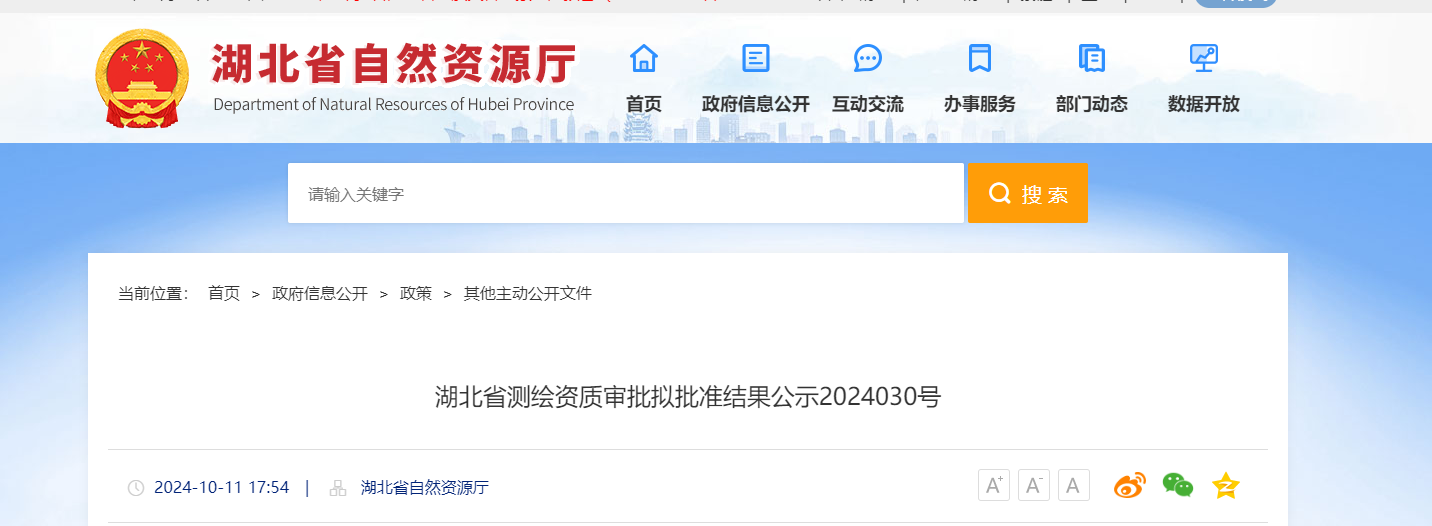Open the 首页 navigation menu item
This screenshot has width=1432, height=526.
[644, 104]
